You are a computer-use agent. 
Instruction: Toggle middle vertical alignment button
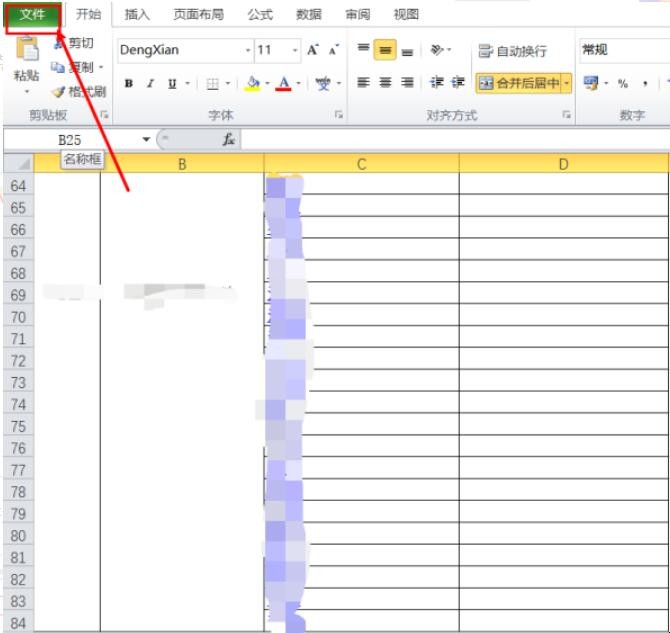(385, 50)
